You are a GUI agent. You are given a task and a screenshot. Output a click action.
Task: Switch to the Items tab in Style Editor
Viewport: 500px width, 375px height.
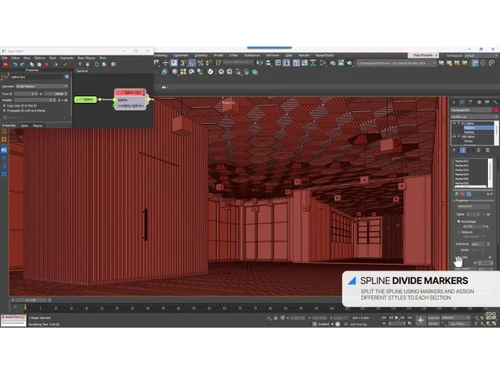pyautogui.click(x=24, y=126)
